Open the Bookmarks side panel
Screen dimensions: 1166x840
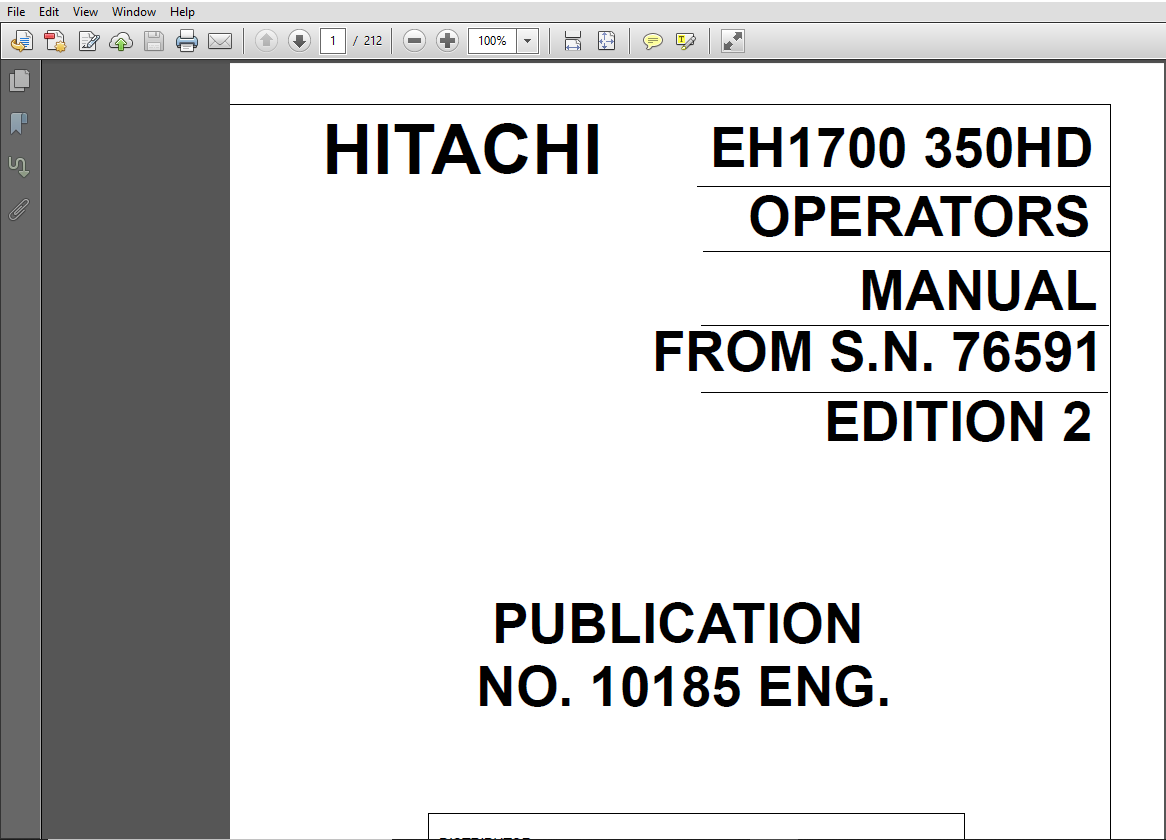pyautogui.click(x=19, y=123)
